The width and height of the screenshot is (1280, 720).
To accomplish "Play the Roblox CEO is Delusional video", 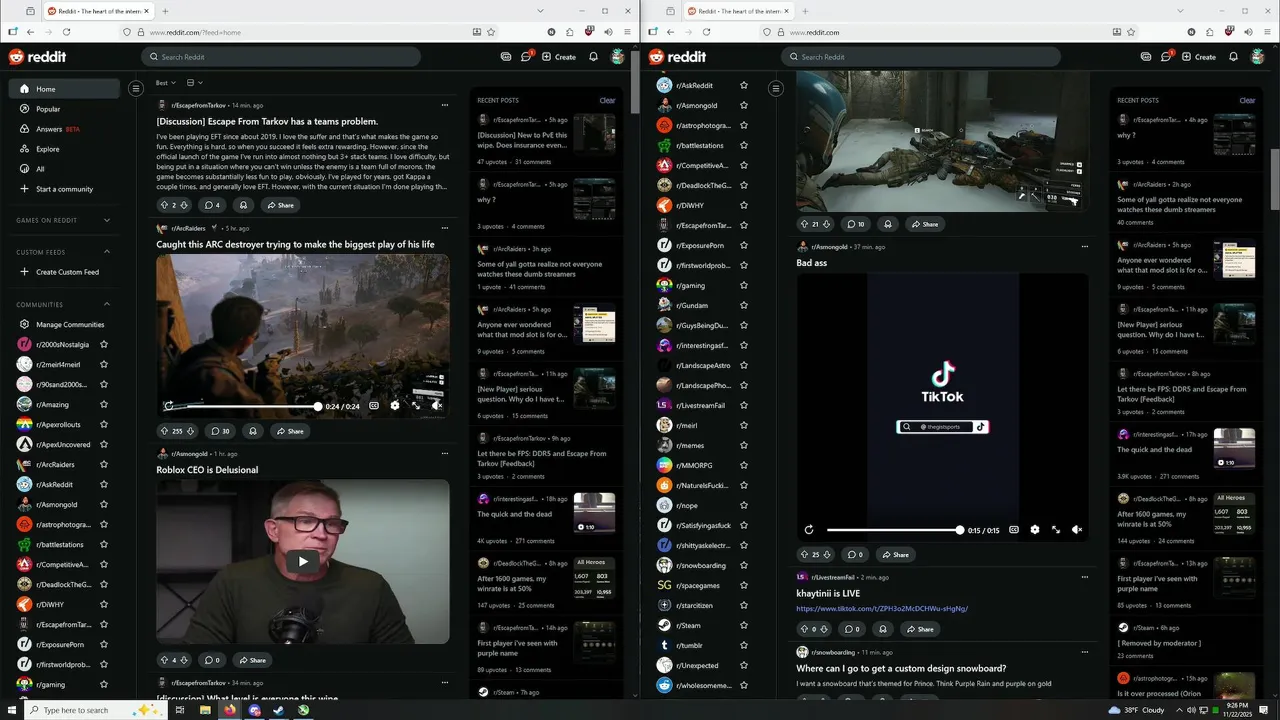I will click(302, 561).
